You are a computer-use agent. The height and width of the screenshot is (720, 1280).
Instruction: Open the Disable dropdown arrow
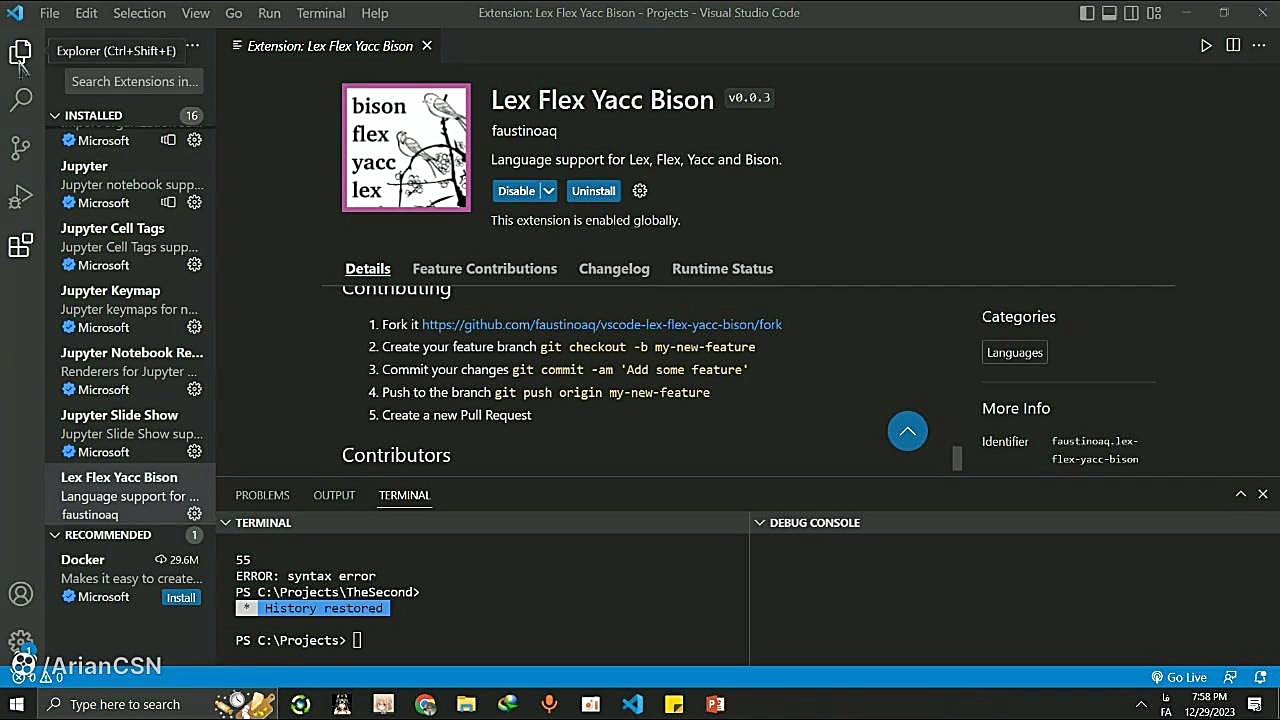548,190
